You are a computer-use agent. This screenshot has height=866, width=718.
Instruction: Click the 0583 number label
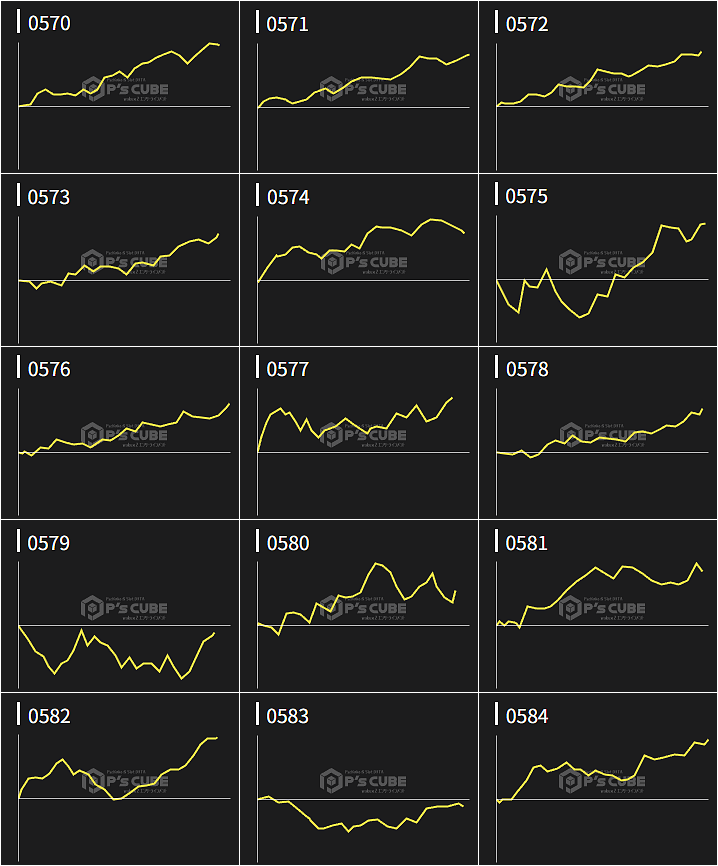point(288,716)
